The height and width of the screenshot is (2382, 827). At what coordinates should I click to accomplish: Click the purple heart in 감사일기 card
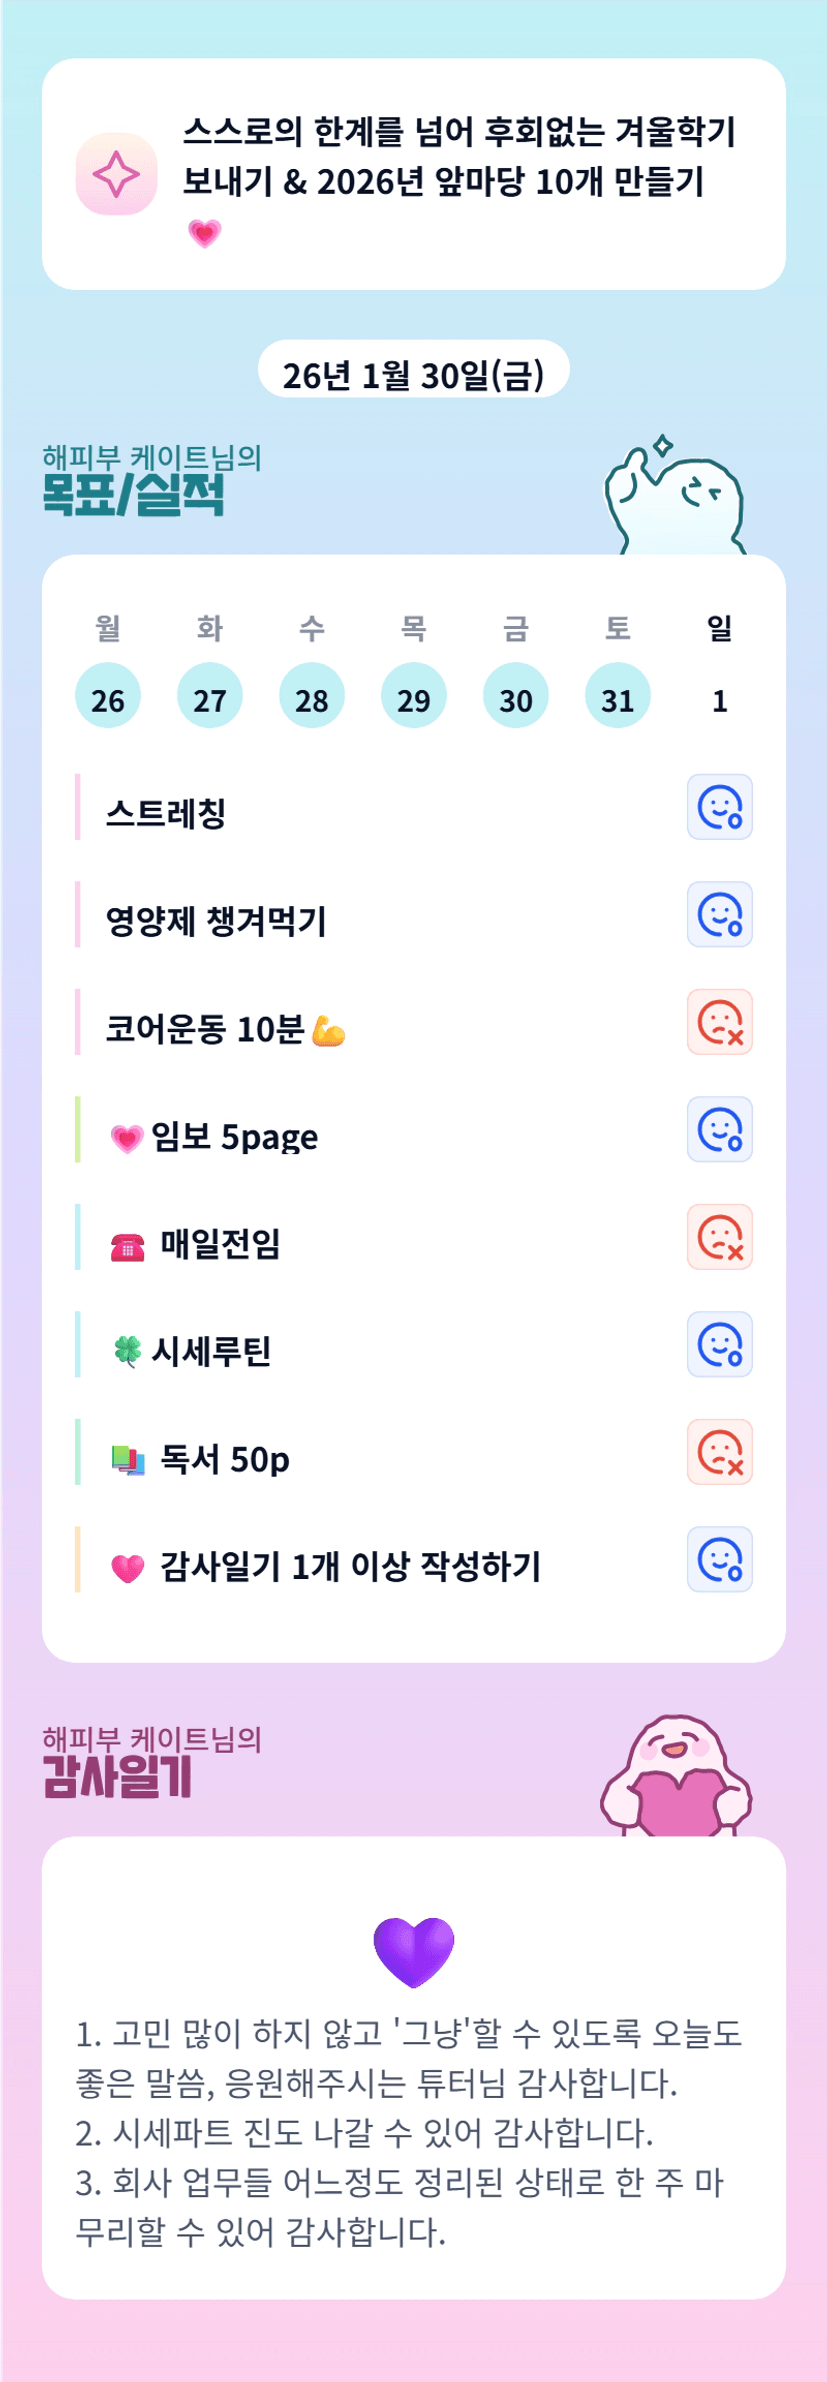click(x=414, y=1952)
